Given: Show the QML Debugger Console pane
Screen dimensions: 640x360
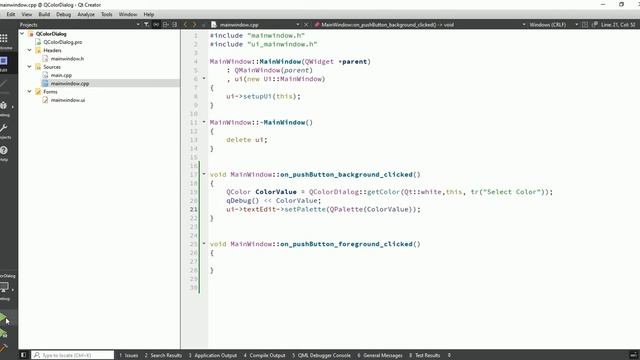Looking at the screenshot, I should (x=321, y=355).
